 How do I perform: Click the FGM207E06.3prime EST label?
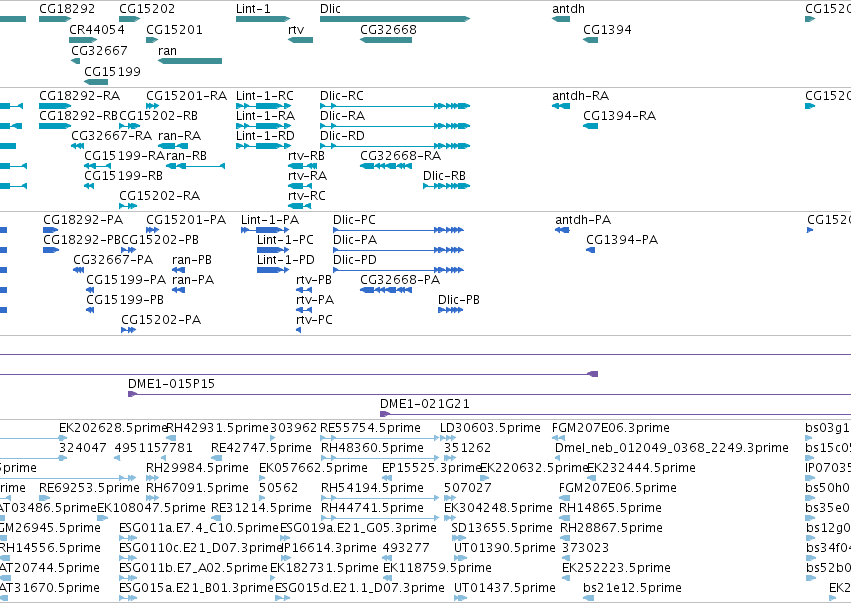[x=611, y=428]
